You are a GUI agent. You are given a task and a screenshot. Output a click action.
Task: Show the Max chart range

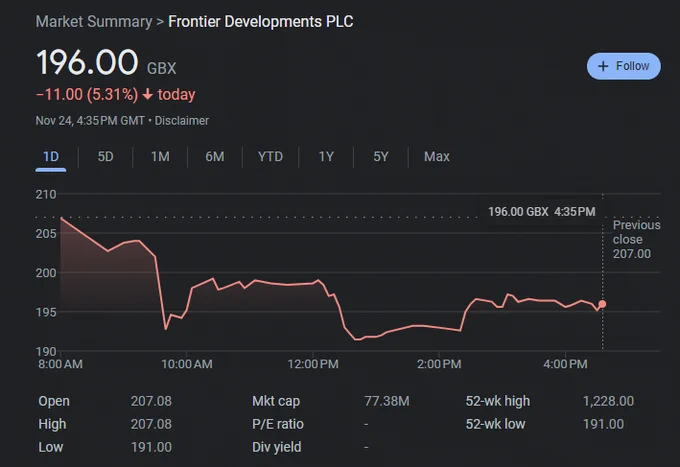pyautogui.click(x=437, y=157)
